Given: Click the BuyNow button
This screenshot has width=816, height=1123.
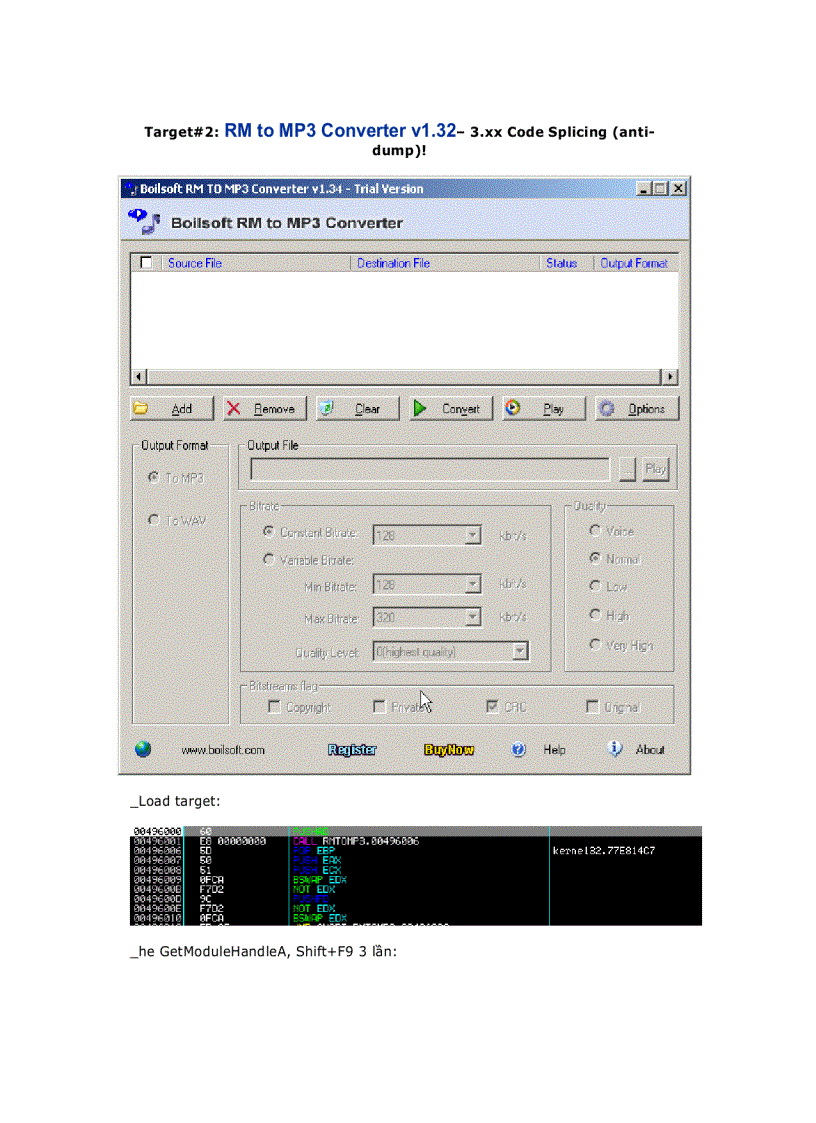Looking at the screenshot, I should (449, 749).
